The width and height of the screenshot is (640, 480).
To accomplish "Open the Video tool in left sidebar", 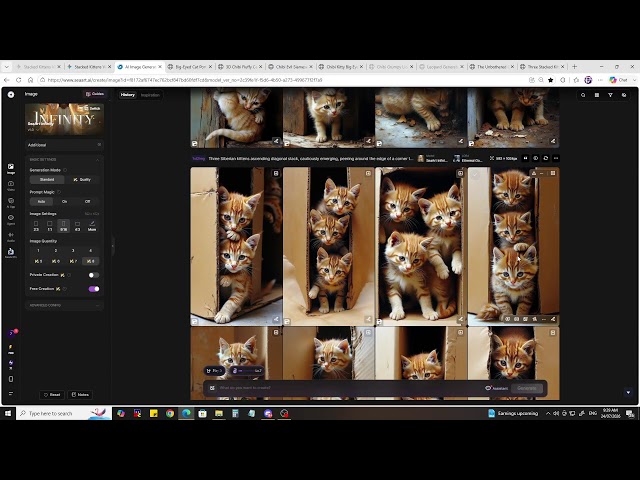I will point(11,185).
